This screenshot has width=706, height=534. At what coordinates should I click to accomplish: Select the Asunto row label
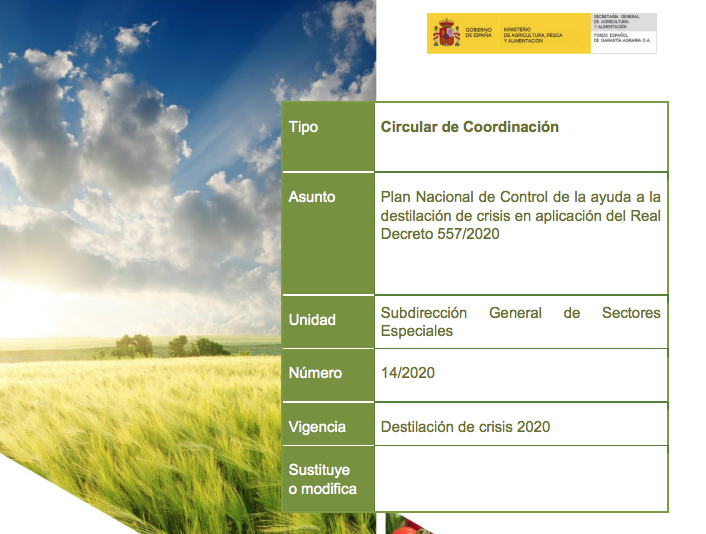[x=312, y=197]
